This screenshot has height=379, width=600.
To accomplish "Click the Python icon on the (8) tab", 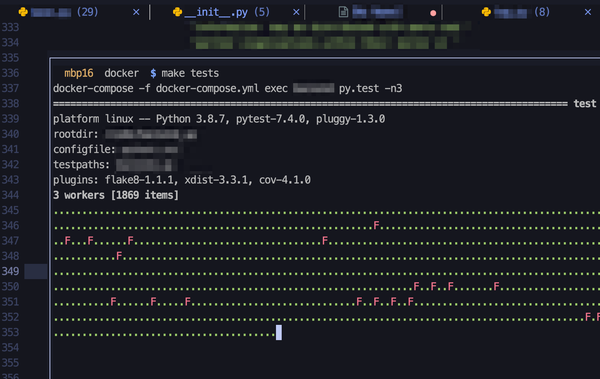I will [486, 12].
